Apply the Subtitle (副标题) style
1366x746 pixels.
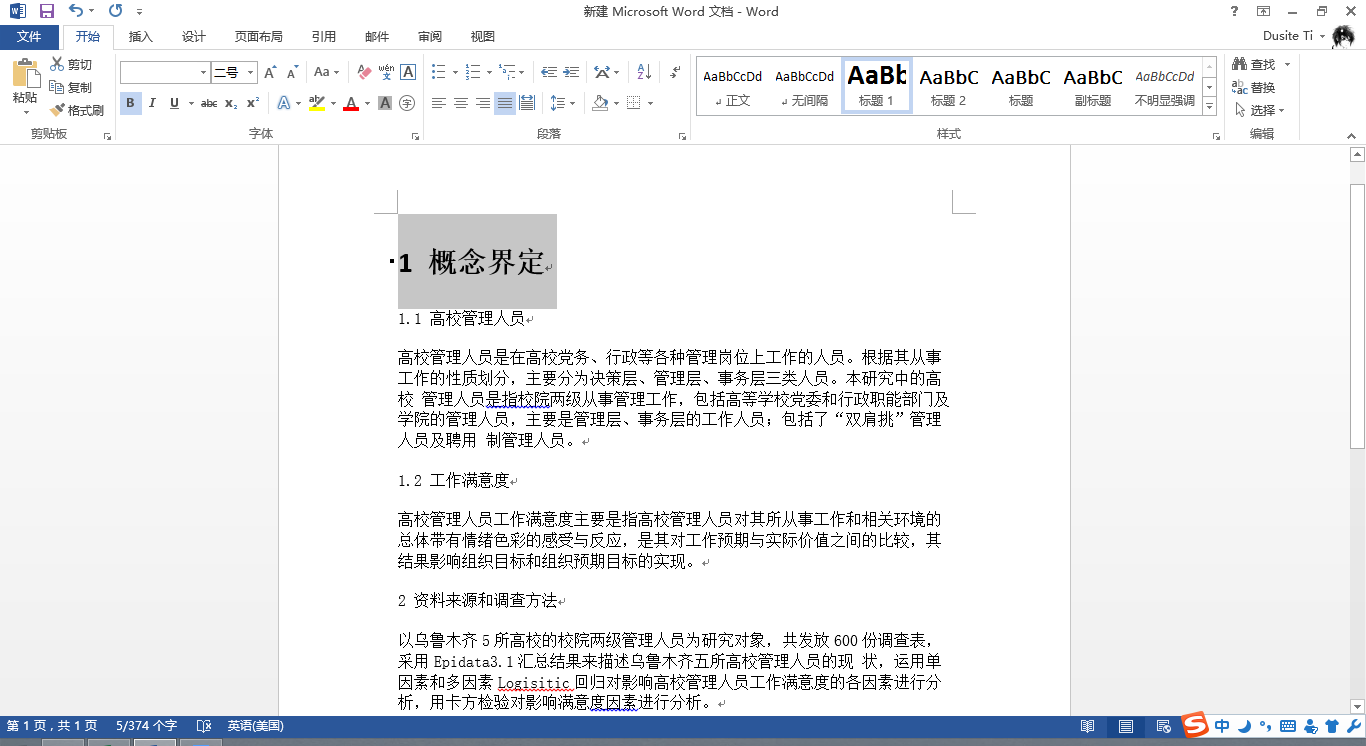[x=1093, y=86]
